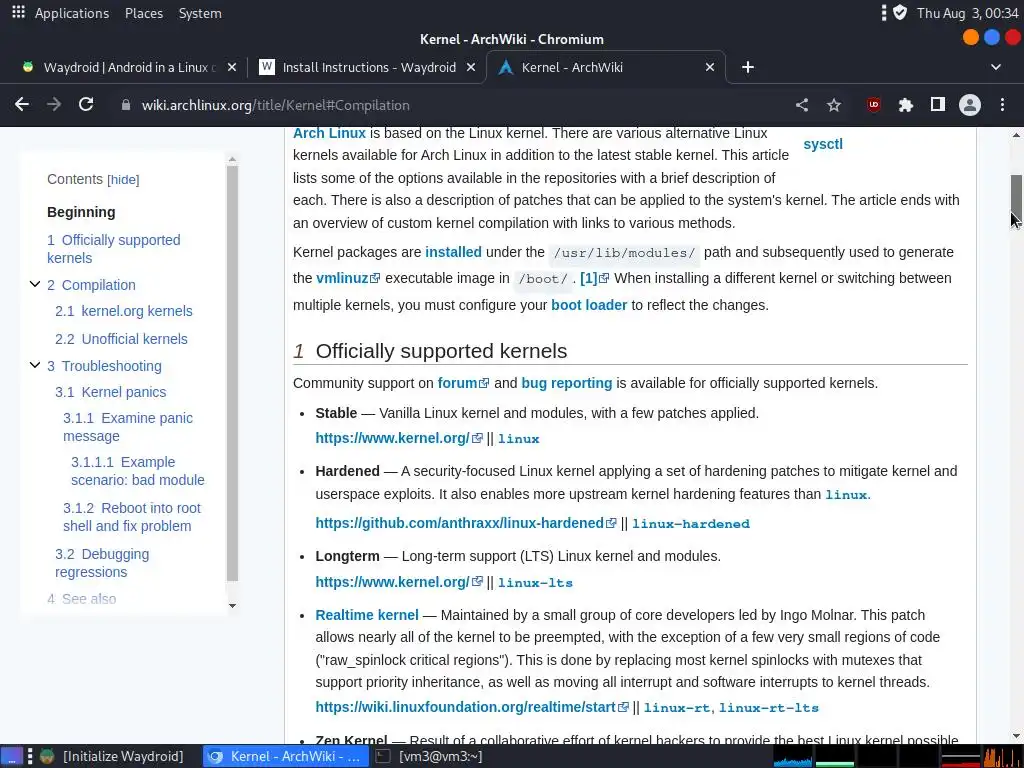Go to 3.1 Kernel panics in contents
The image size is (1024, 768).
coord(111,392)
